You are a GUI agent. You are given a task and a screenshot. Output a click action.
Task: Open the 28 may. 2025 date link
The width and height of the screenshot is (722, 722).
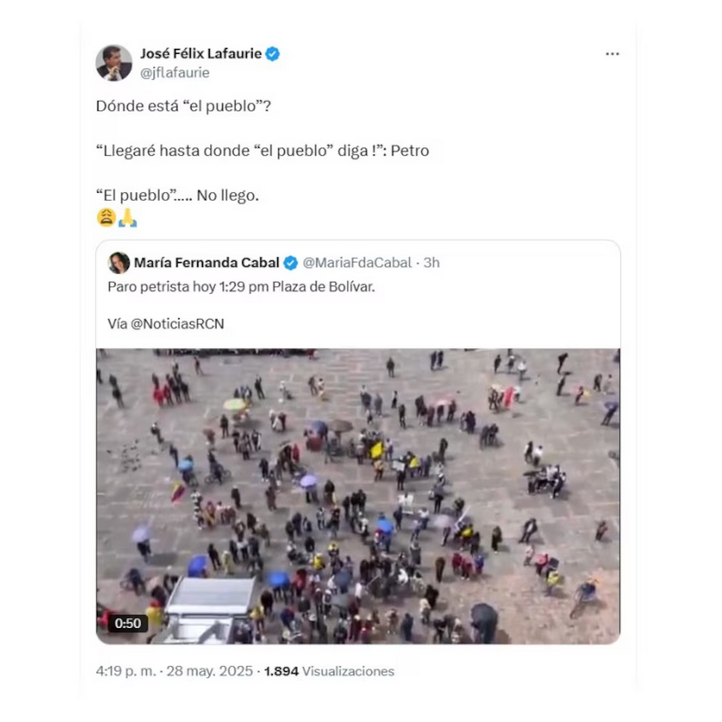[x=210, y=671]
